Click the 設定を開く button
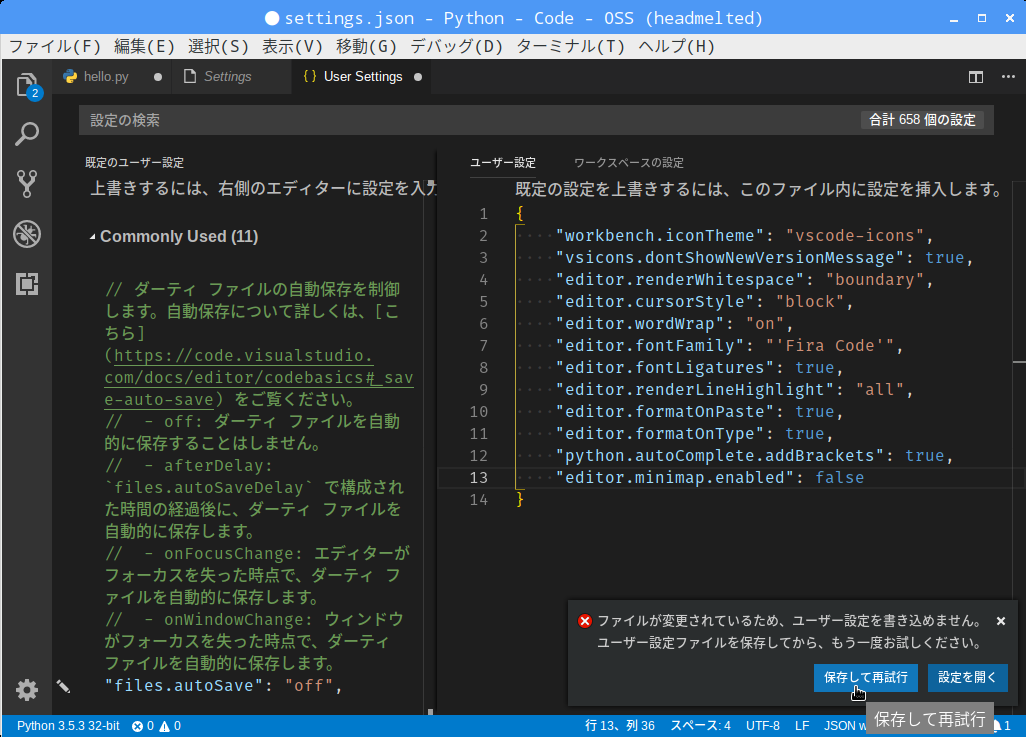This screenshot has height=737, width=1026. [x=967, y=677]
